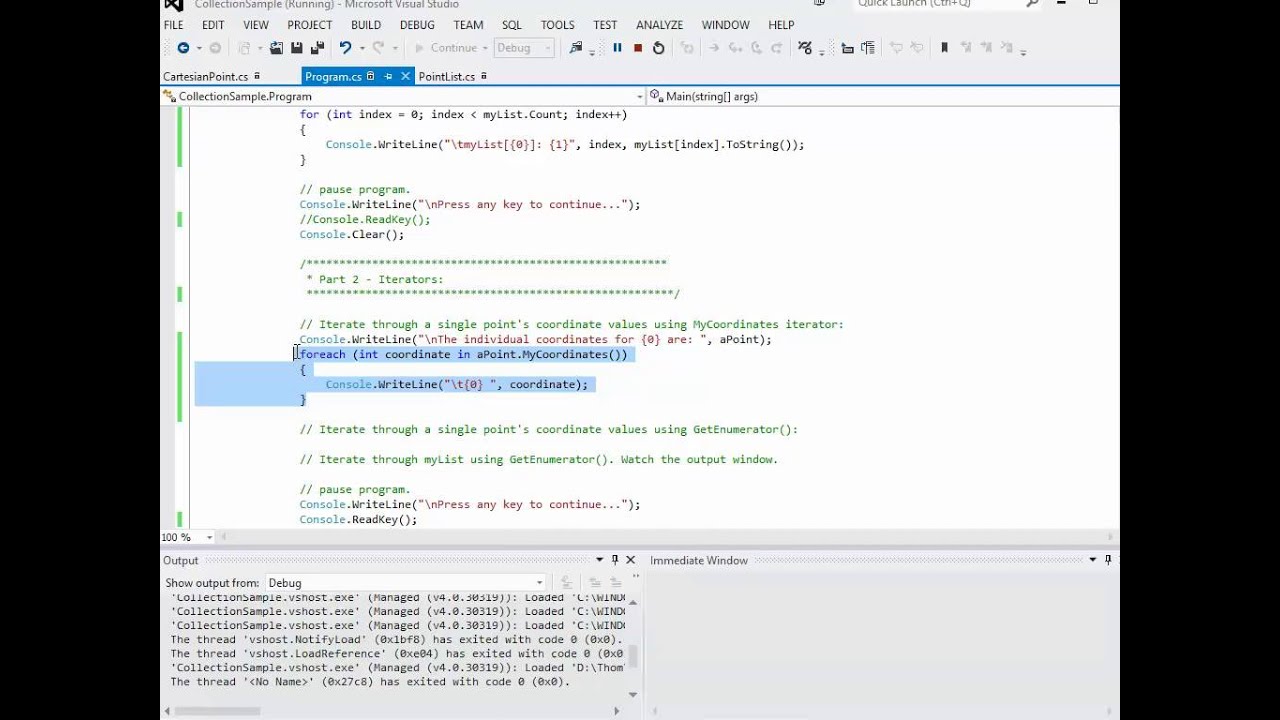Click the Redo arrow icon
The width and height of the screenshot is (1280, 720).
(x=378, y=48)
